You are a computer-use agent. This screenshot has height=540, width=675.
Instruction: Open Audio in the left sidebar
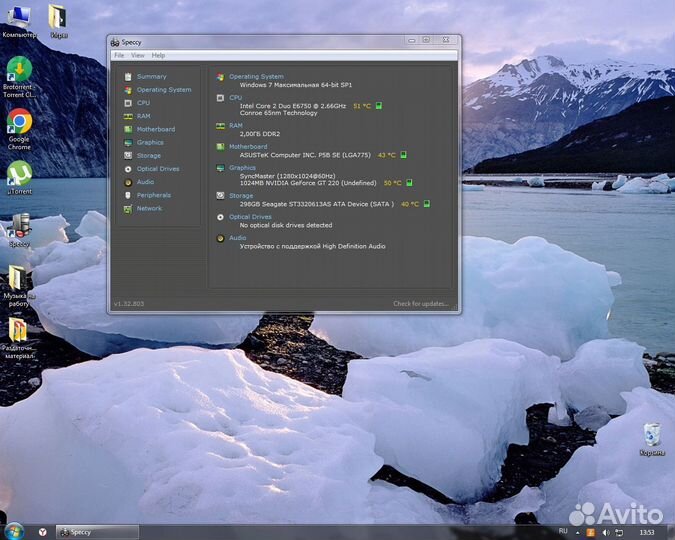(x=145, y=182)
